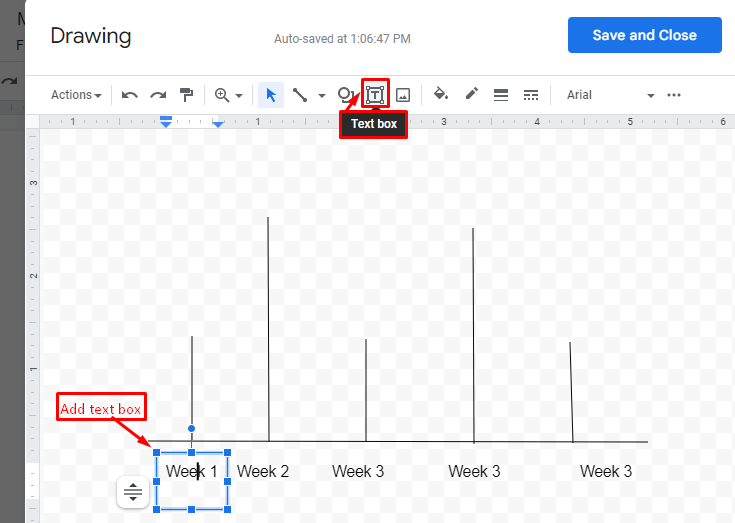Open the Fill color paint bucket
Viewport: 735px width, 523px height.
pos(441,94)
